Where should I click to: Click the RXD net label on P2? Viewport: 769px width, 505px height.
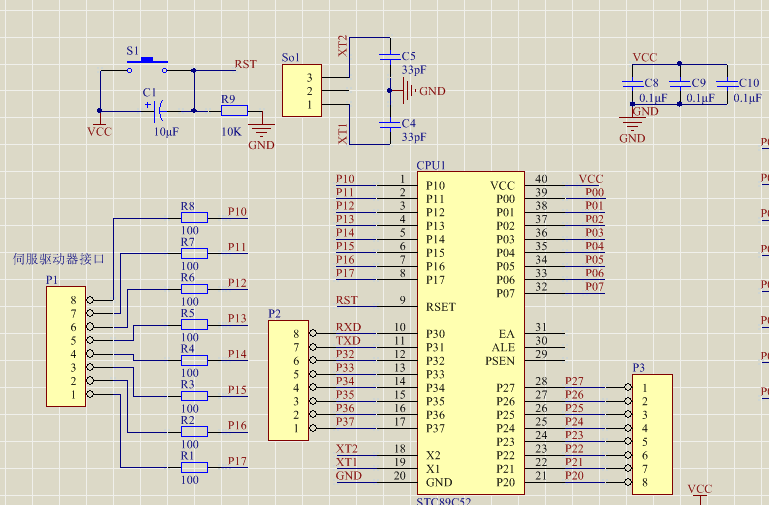(348, 327)
